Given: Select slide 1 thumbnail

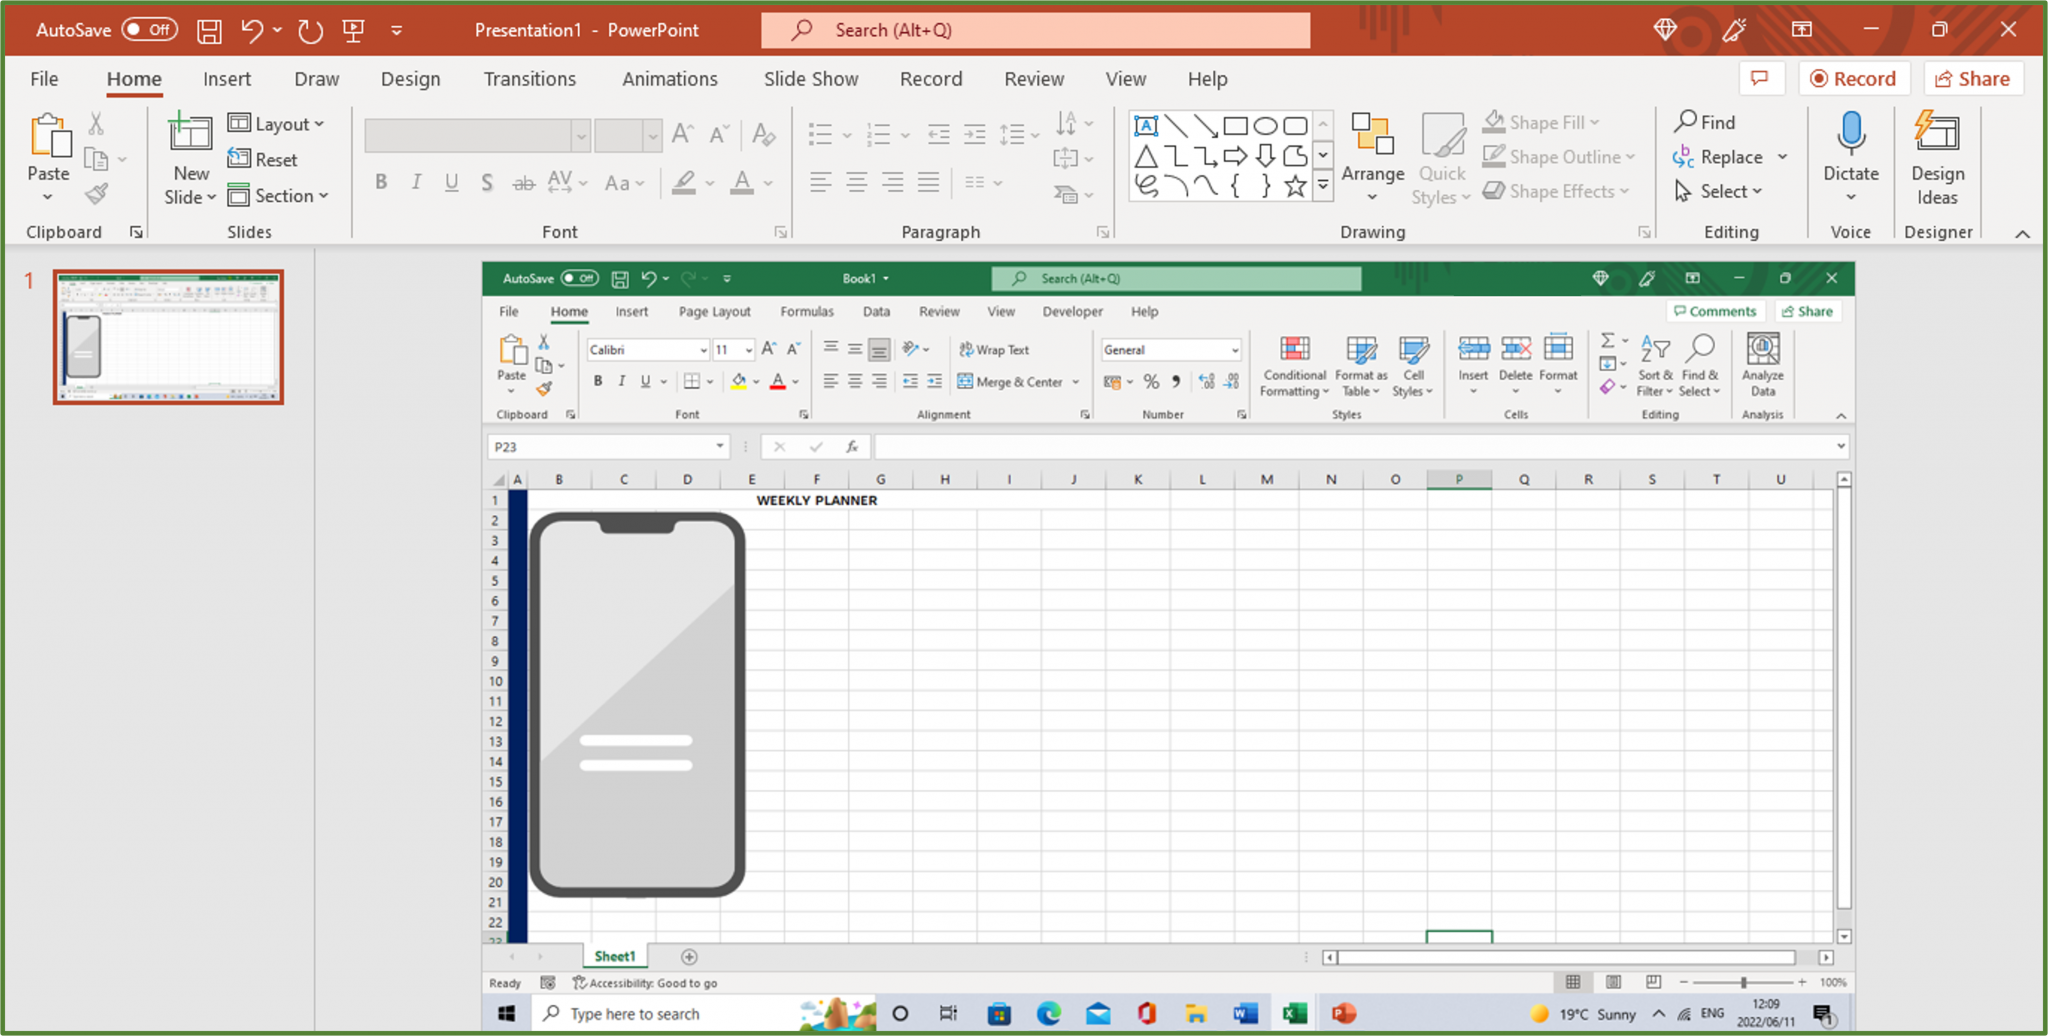Looking at the screenshot, I should (x=168, y=336).
